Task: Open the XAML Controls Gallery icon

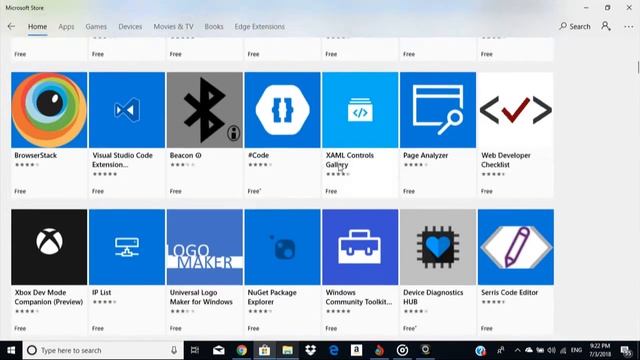Action: [x=360, y=110]
